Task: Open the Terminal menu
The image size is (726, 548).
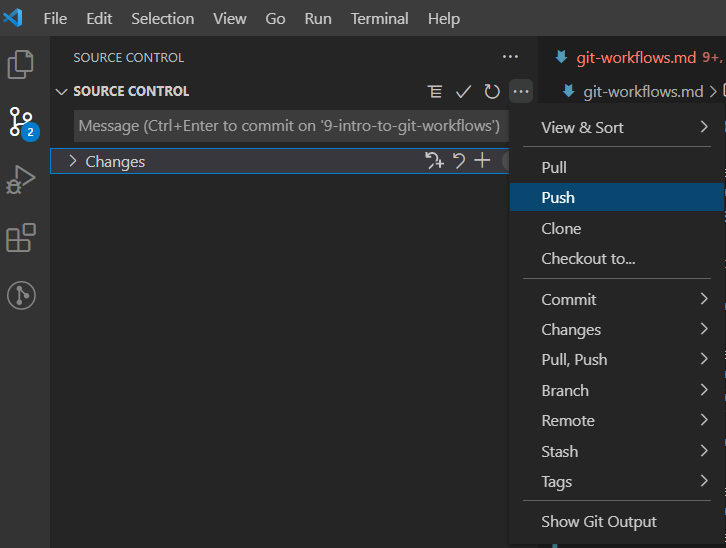Action: pyautogui.click(x=379, y=19)
